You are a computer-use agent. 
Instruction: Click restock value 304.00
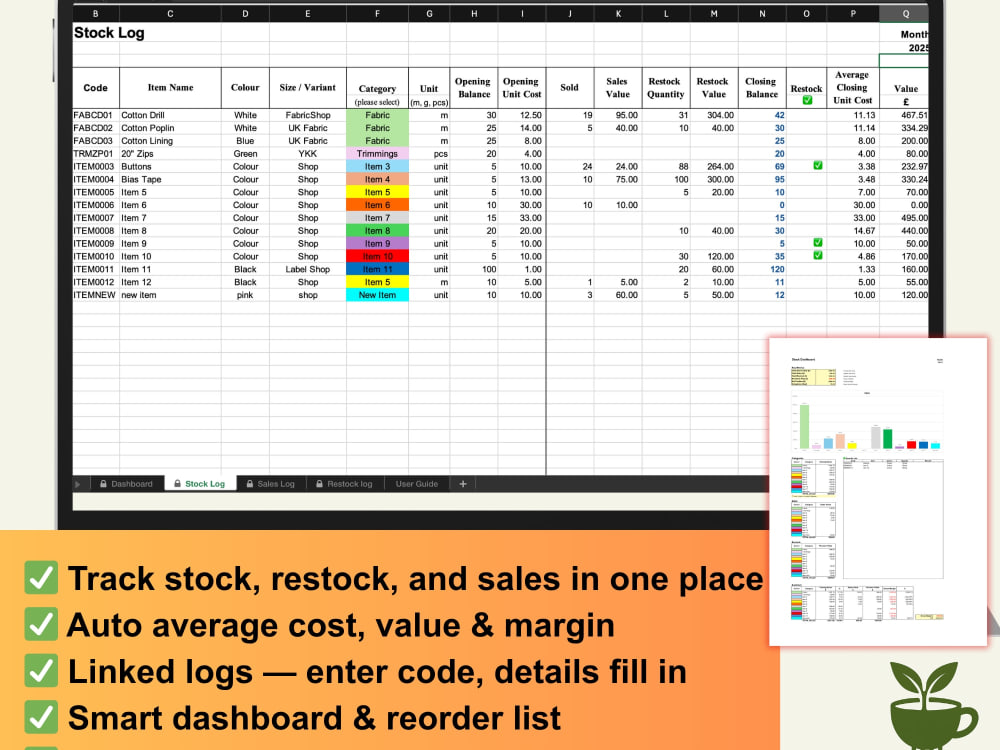(x=714, y=115)
